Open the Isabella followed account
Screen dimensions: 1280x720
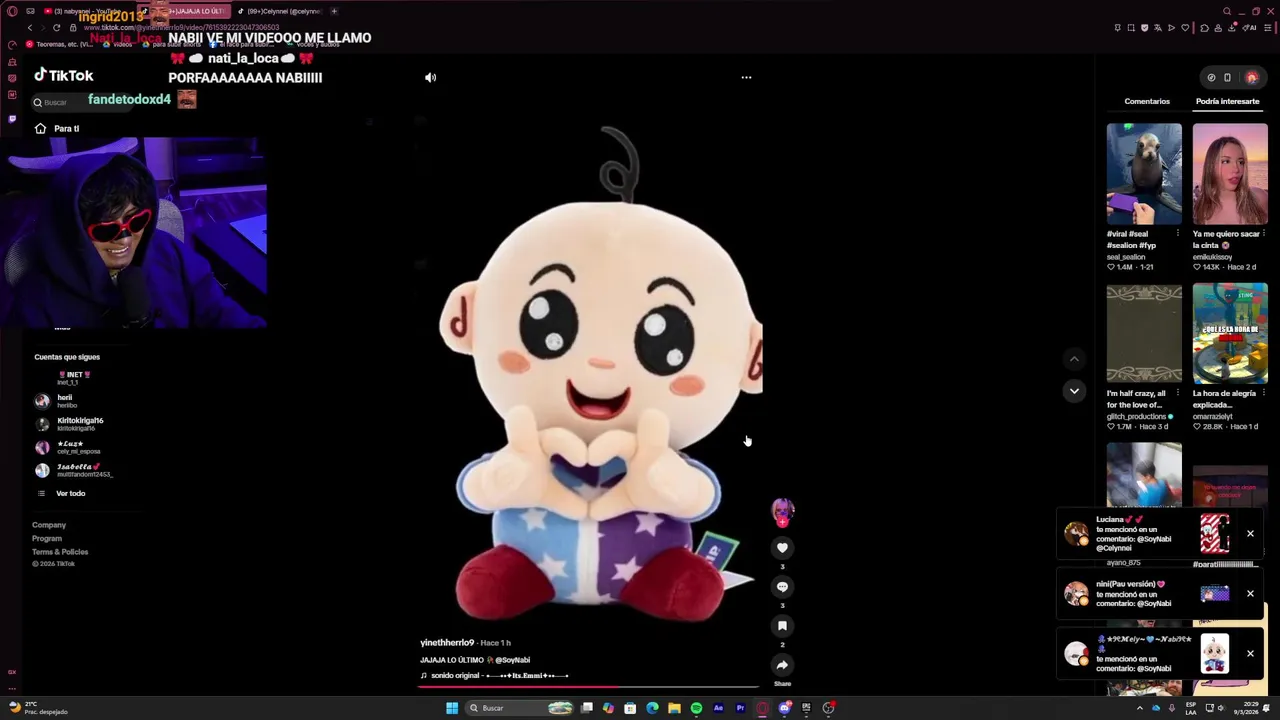coord(74,470)
